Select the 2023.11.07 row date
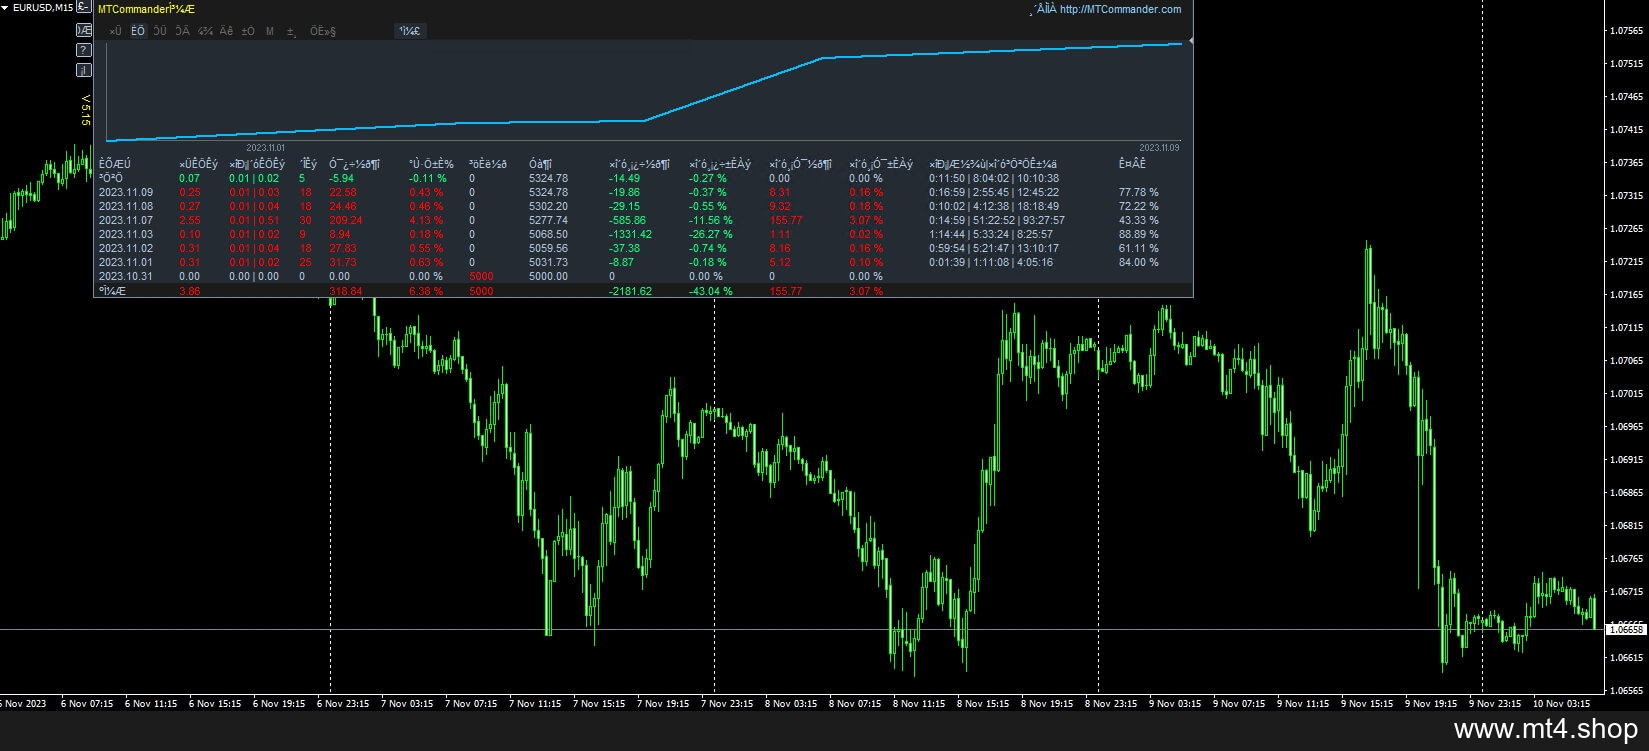This screenshot has height=751, width=1649. tap(126, 220)
